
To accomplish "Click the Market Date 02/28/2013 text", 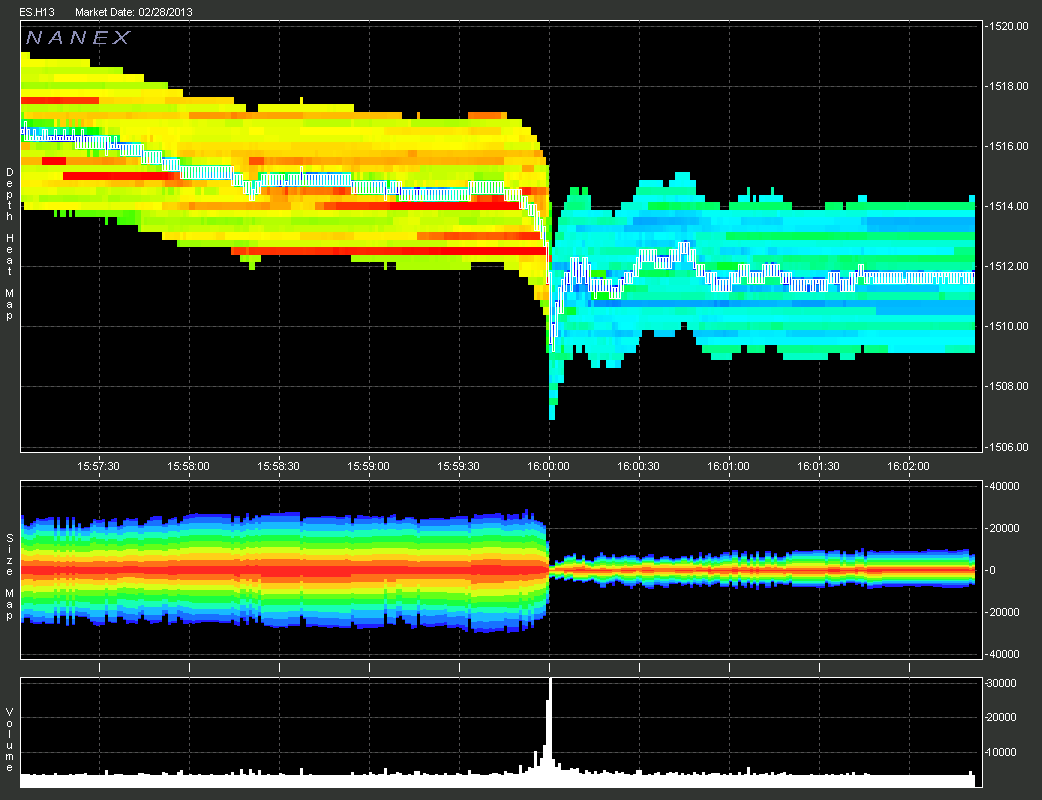I will [x=134, y=12].
